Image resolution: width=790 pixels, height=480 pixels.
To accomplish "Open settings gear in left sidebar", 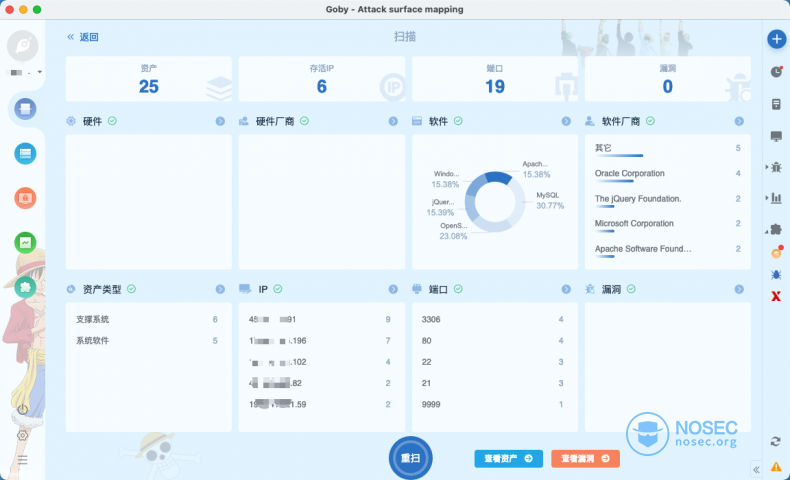I will 23,435.
